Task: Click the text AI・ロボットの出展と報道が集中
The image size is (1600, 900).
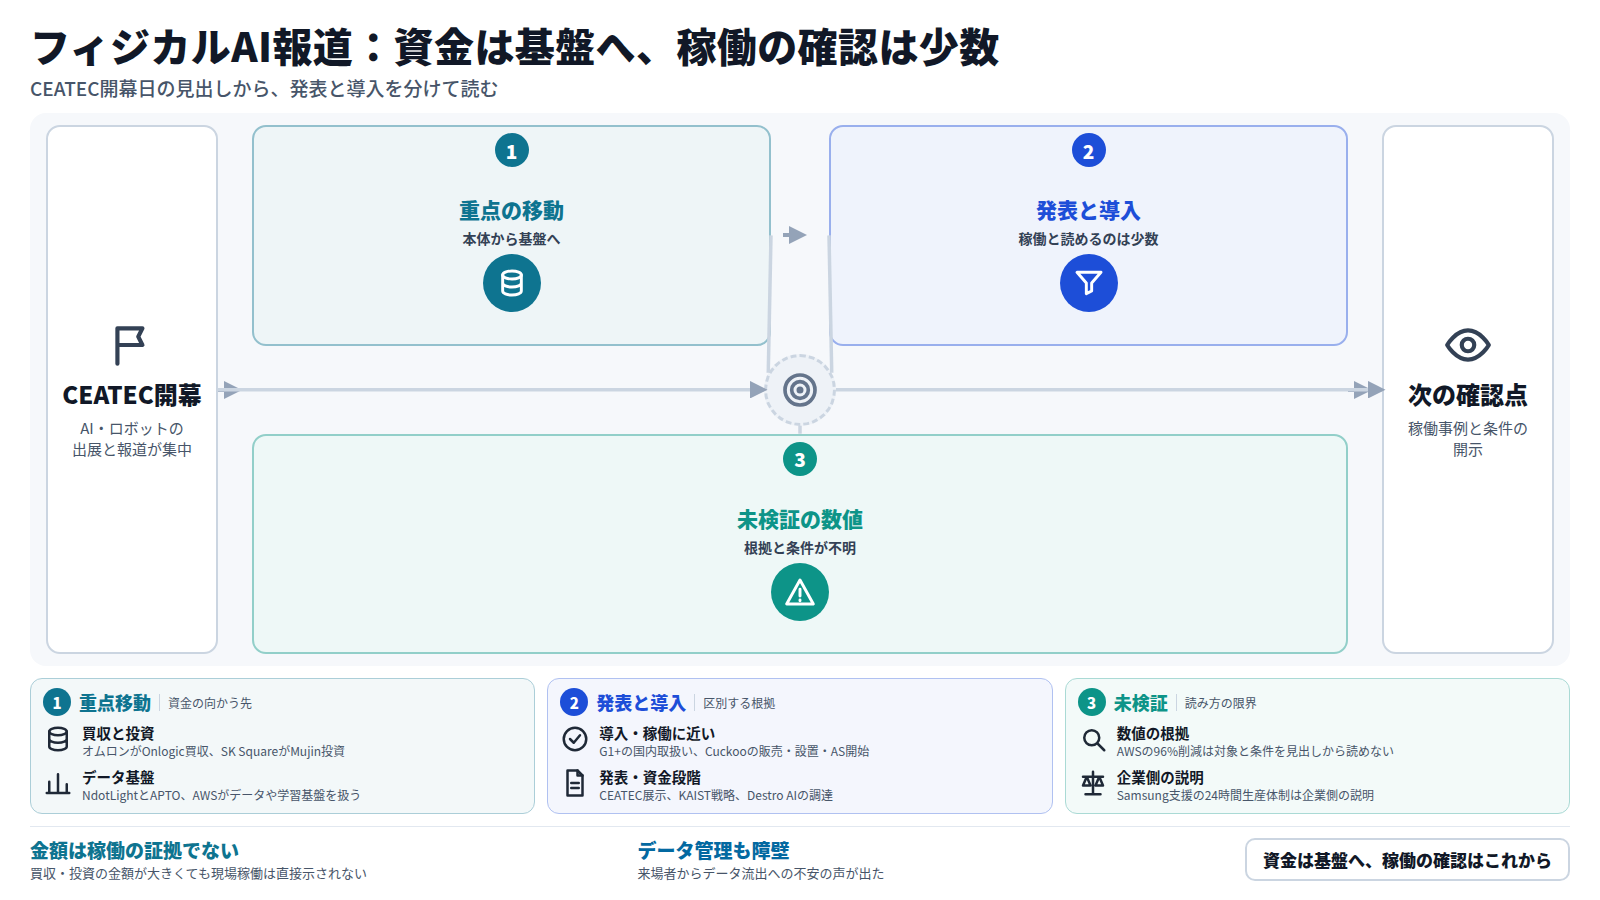Action: (132, 439)
